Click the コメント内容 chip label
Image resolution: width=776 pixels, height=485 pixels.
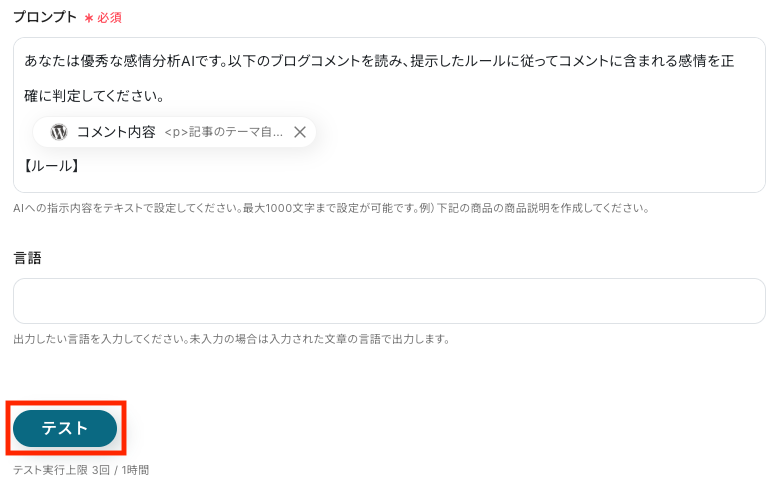(116, 132)
